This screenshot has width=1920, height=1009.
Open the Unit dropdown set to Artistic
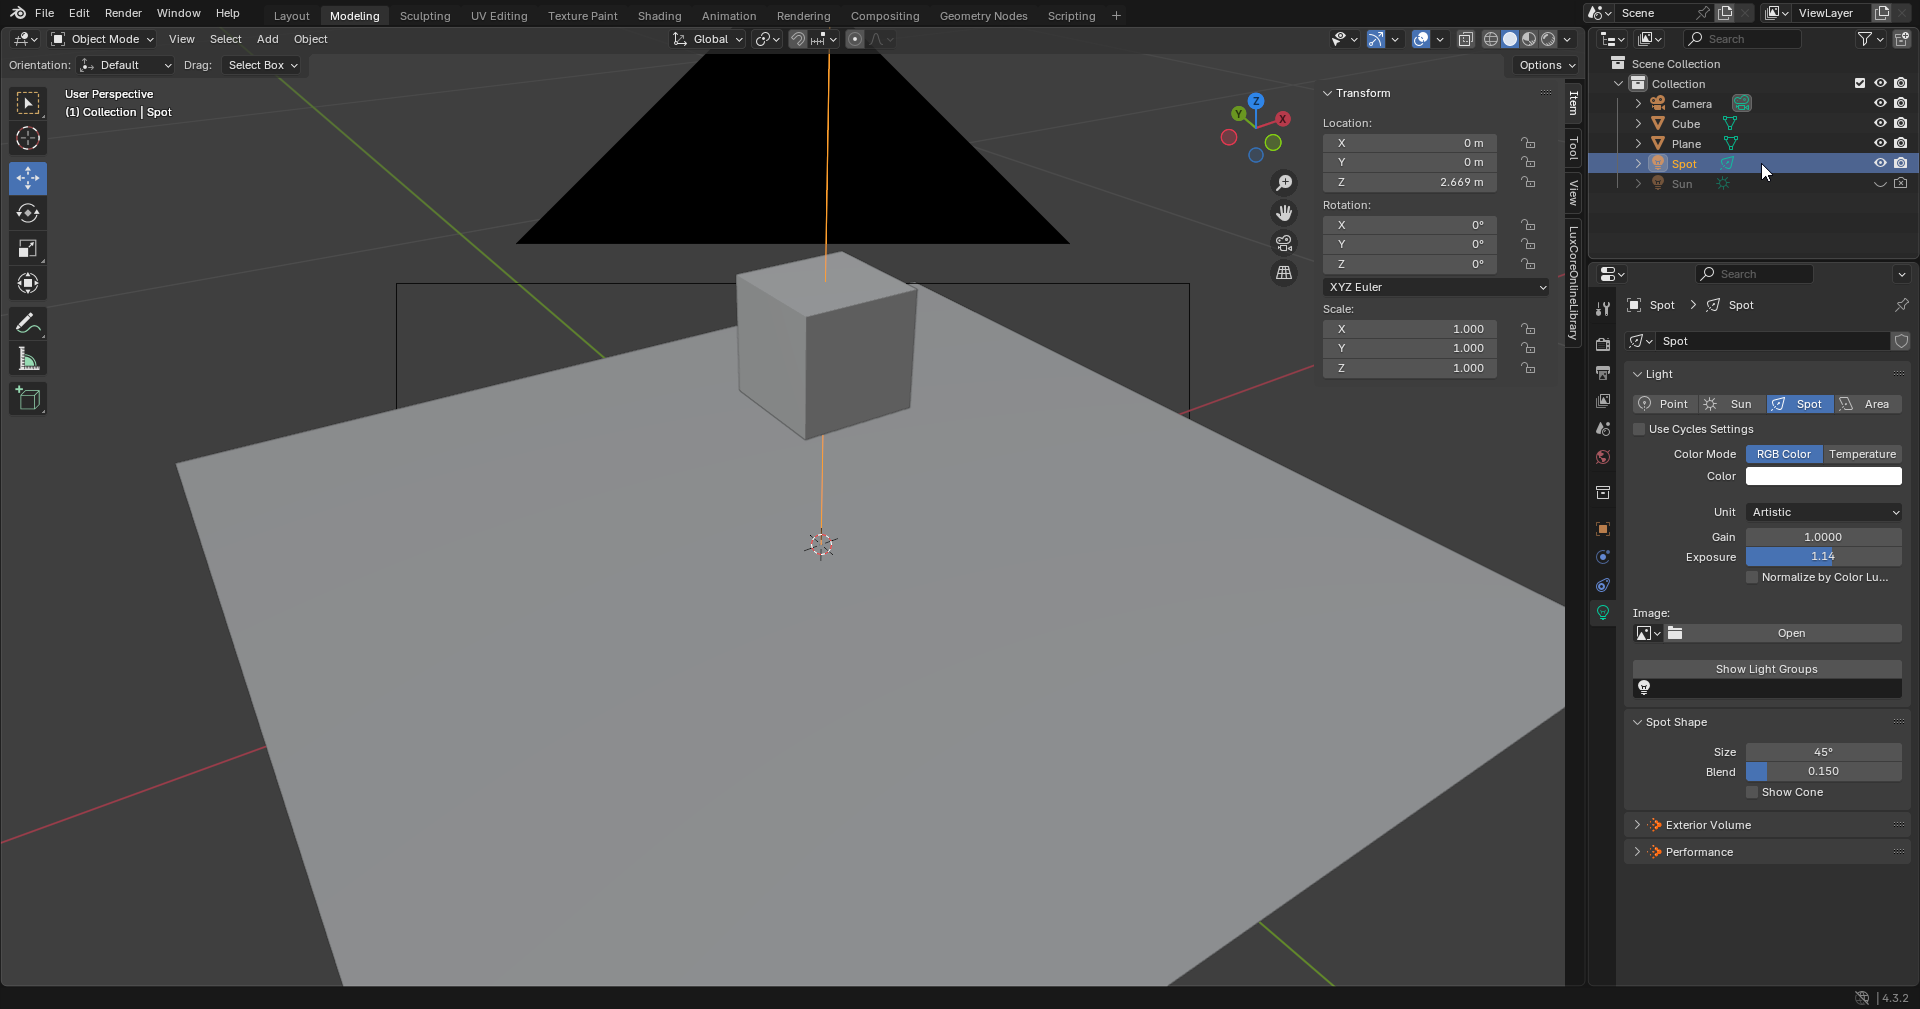(x=1823, y=512)
